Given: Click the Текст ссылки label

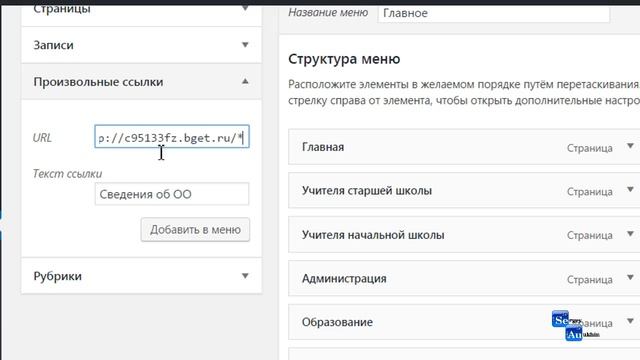Looking at the screenshot, I should click(x=67, y=174).
